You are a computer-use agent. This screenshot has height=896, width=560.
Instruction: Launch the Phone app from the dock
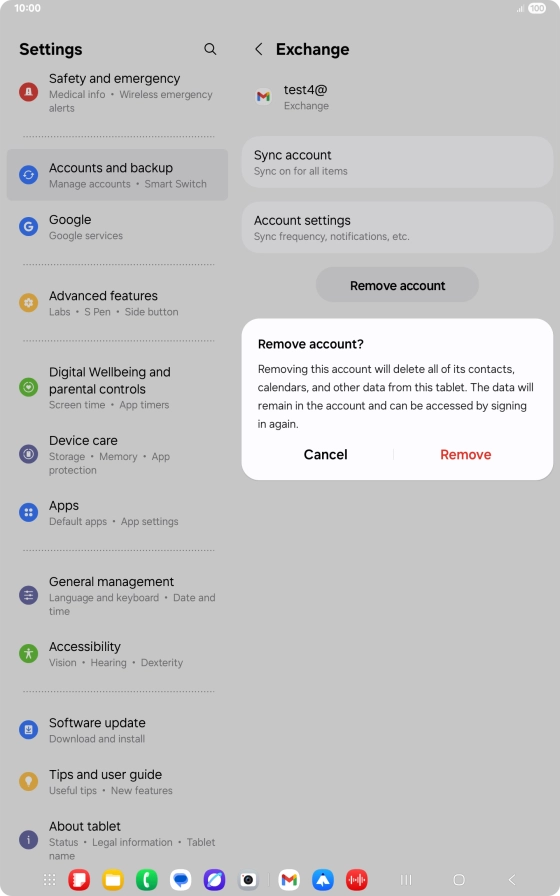pos(147,879)
